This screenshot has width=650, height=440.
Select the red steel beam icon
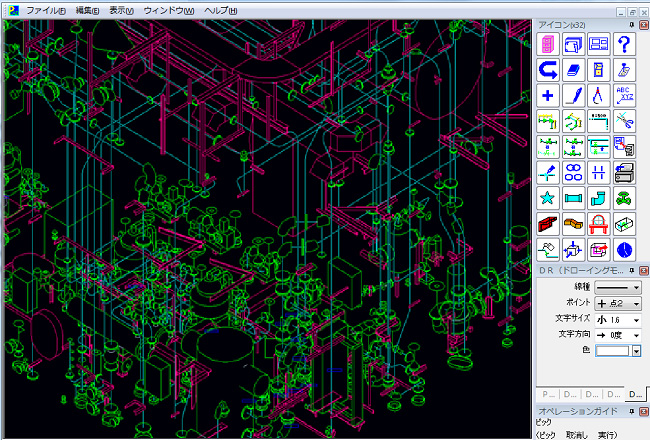(x=548, y=224)
